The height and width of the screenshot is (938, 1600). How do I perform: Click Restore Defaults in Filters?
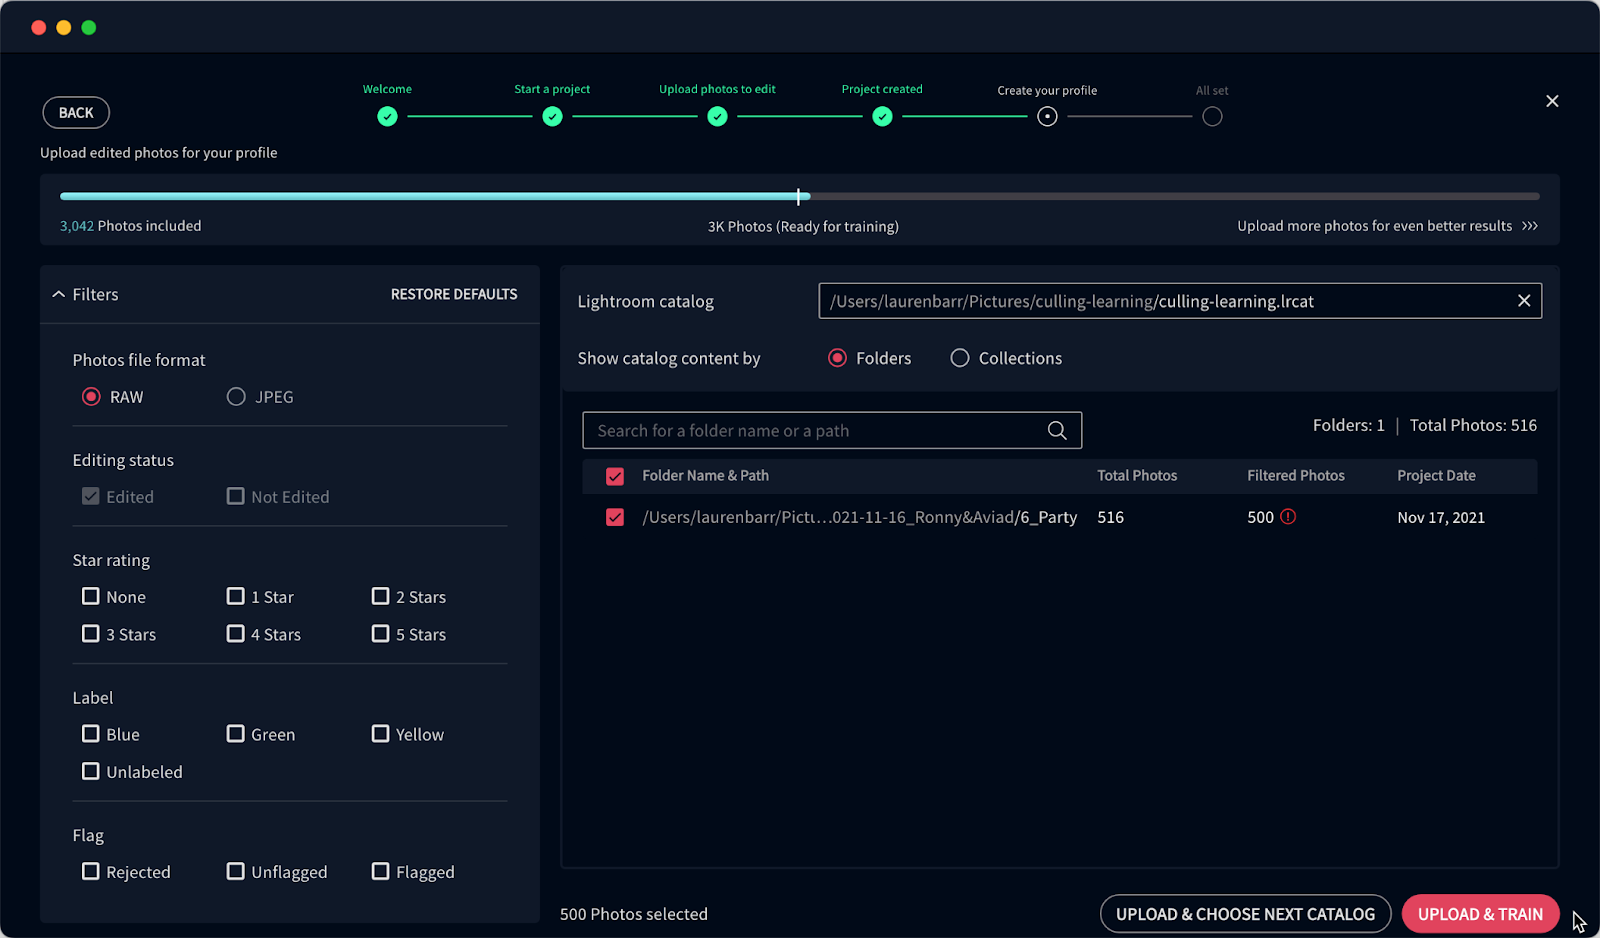click(454, 294)
